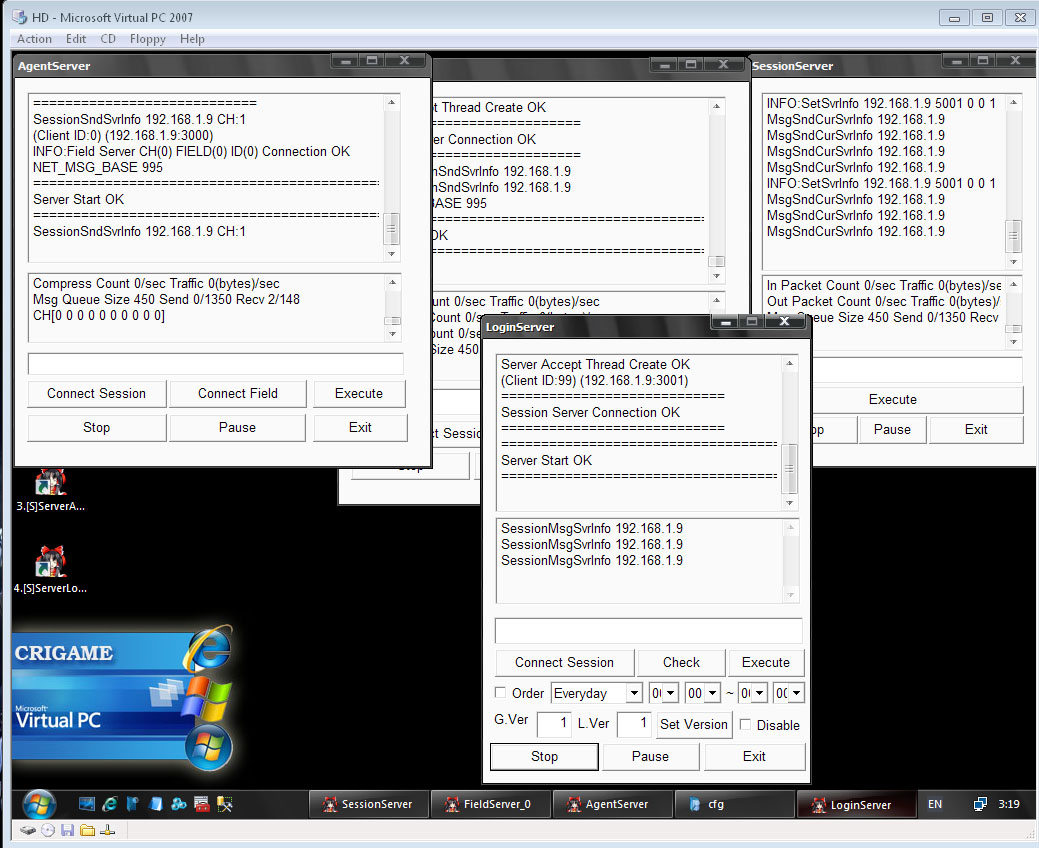Open the CD menu

108,39
